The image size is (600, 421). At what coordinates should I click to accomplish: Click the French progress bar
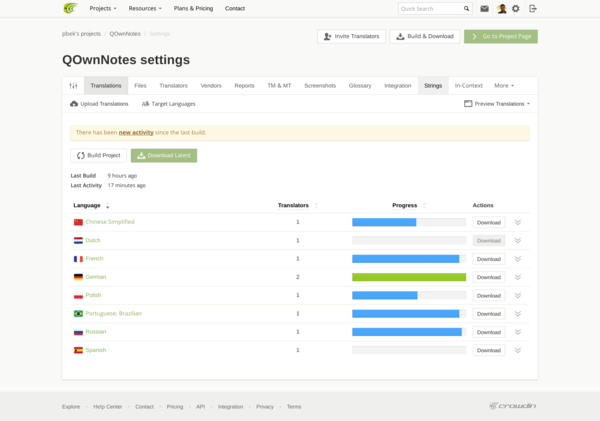(x=408, y=259)
